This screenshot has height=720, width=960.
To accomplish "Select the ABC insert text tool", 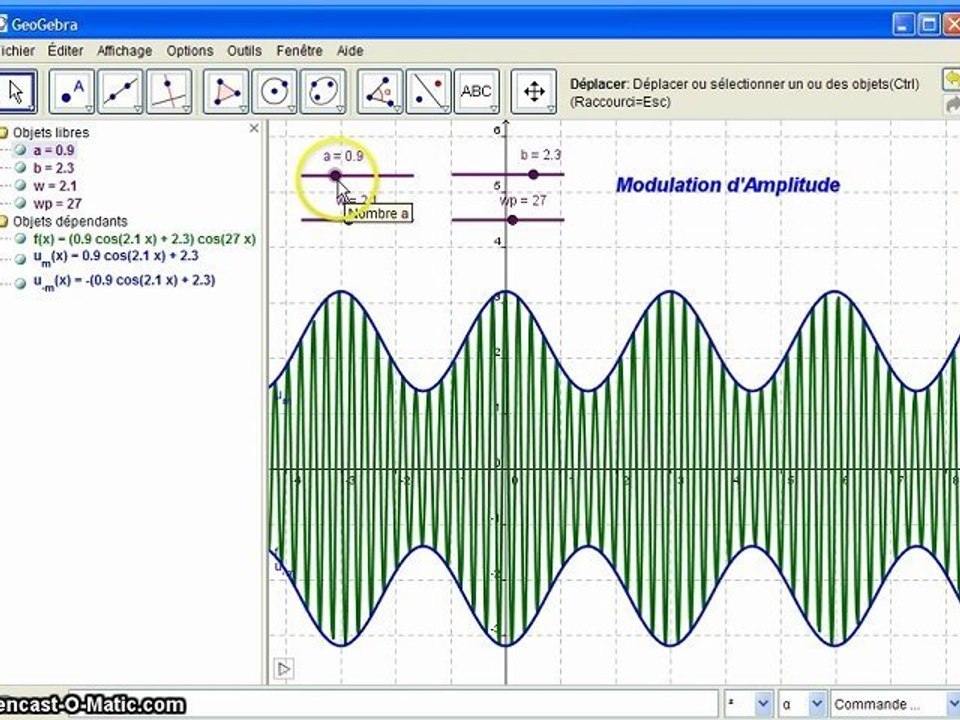I will [477, 92].
